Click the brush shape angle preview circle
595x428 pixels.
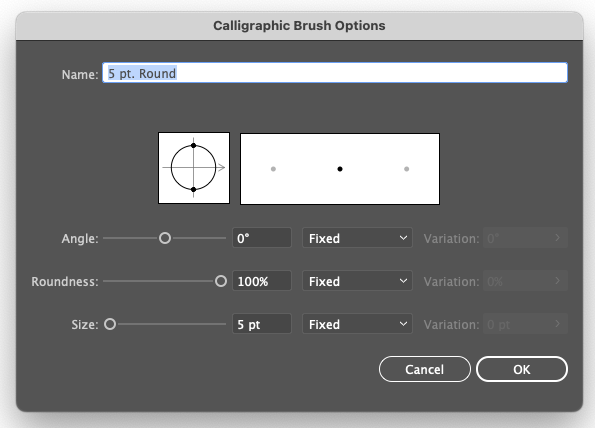[194, 167]
